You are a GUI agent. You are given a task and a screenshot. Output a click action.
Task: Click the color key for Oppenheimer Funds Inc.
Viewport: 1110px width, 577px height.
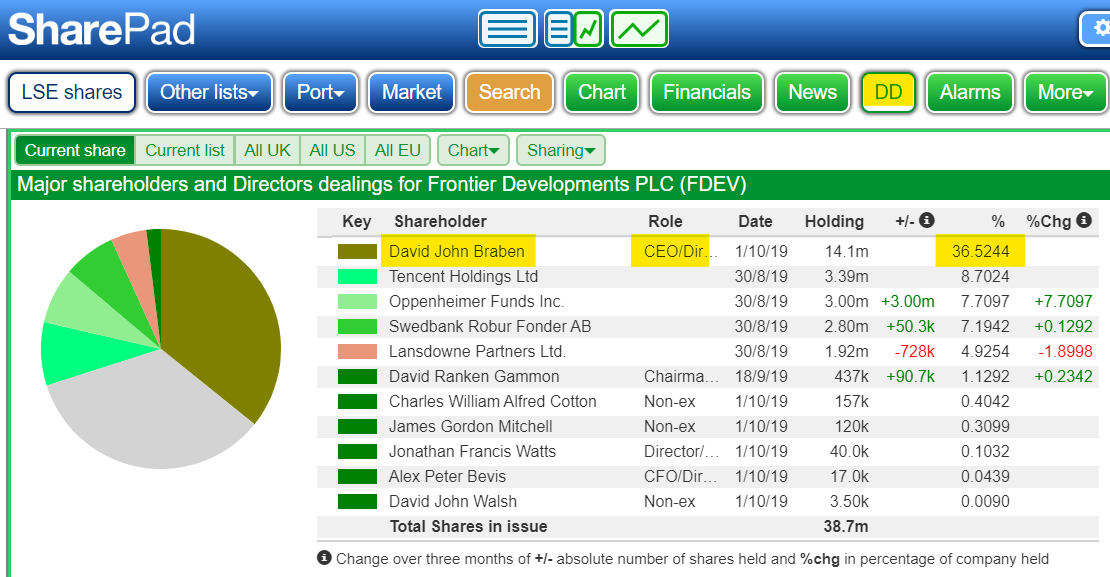click(x=357, y=302)
